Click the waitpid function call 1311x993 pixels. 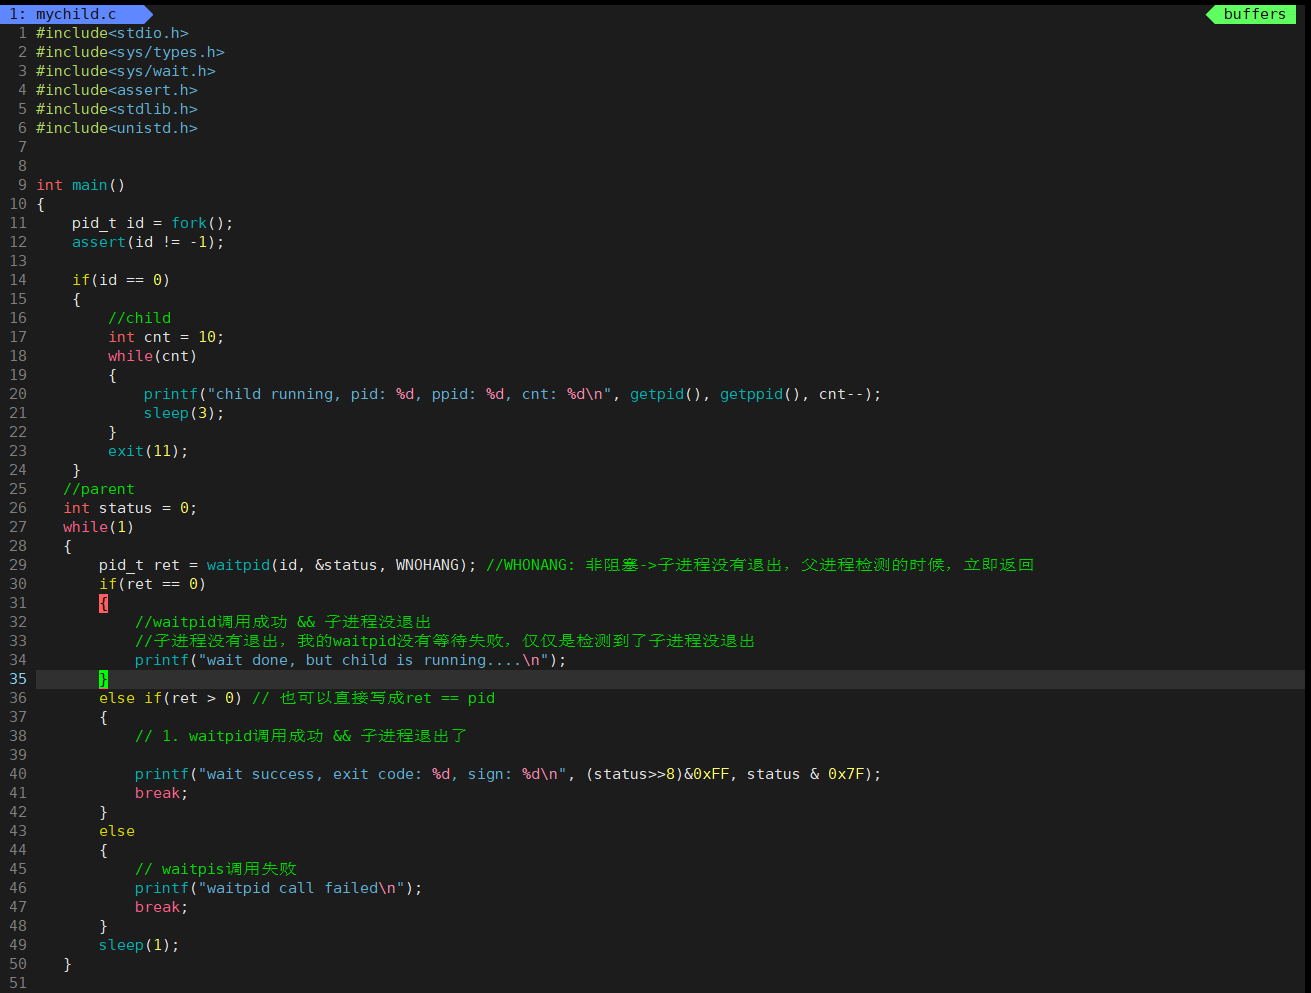341,565
